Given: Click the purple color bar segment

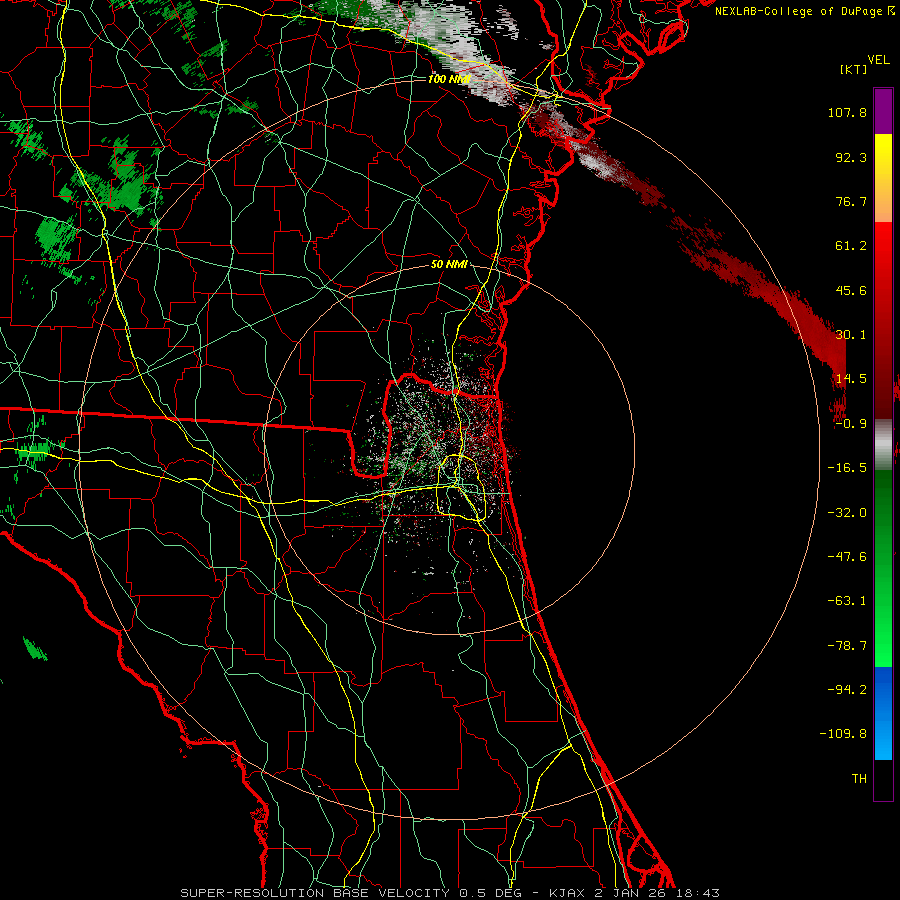Looking at the screenshot, I should coord(883,111).
